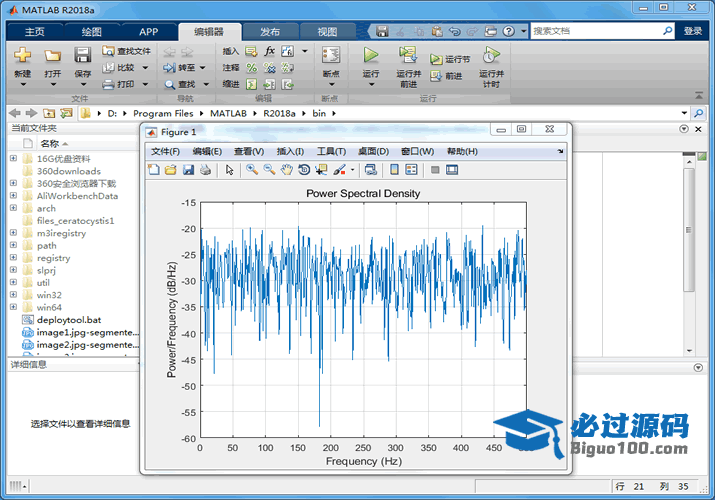
Task: Select the Zoom In tool in Figure
Action: tap(252, 170)
